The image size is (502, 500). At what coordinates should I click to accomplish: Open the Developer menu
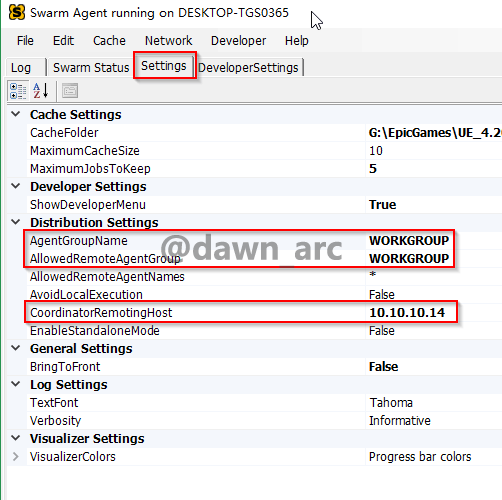tap(238, 41)
